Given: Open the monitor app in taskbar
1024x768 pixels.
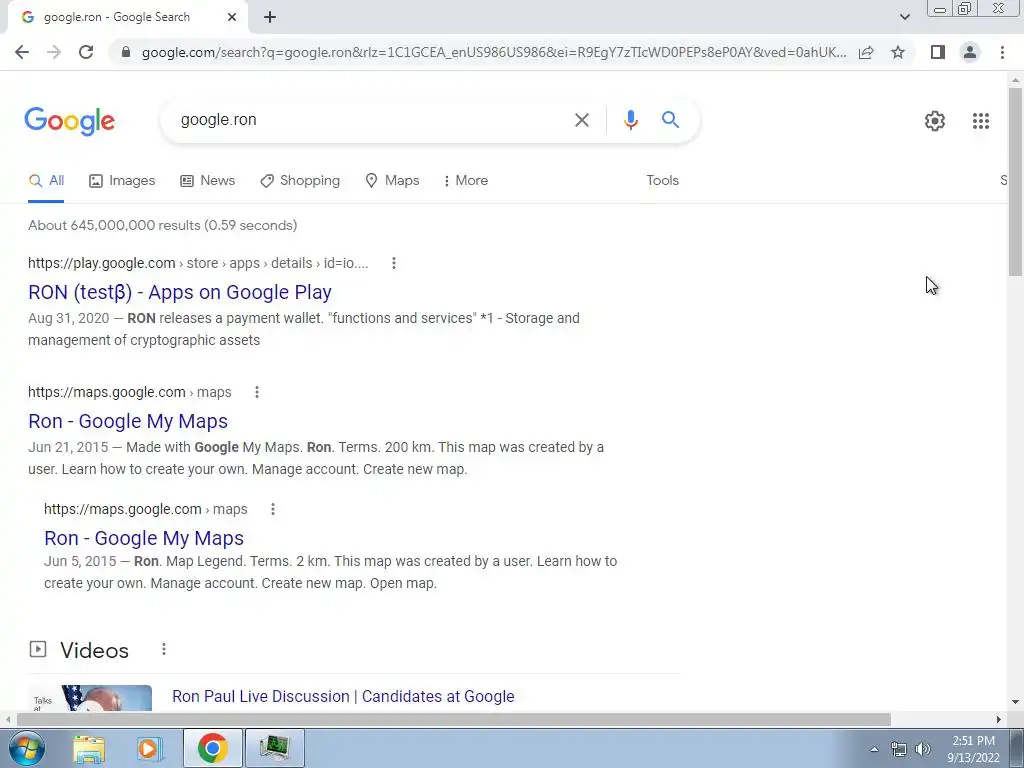Looking at the screenshot, I should (x=274, y=748).
